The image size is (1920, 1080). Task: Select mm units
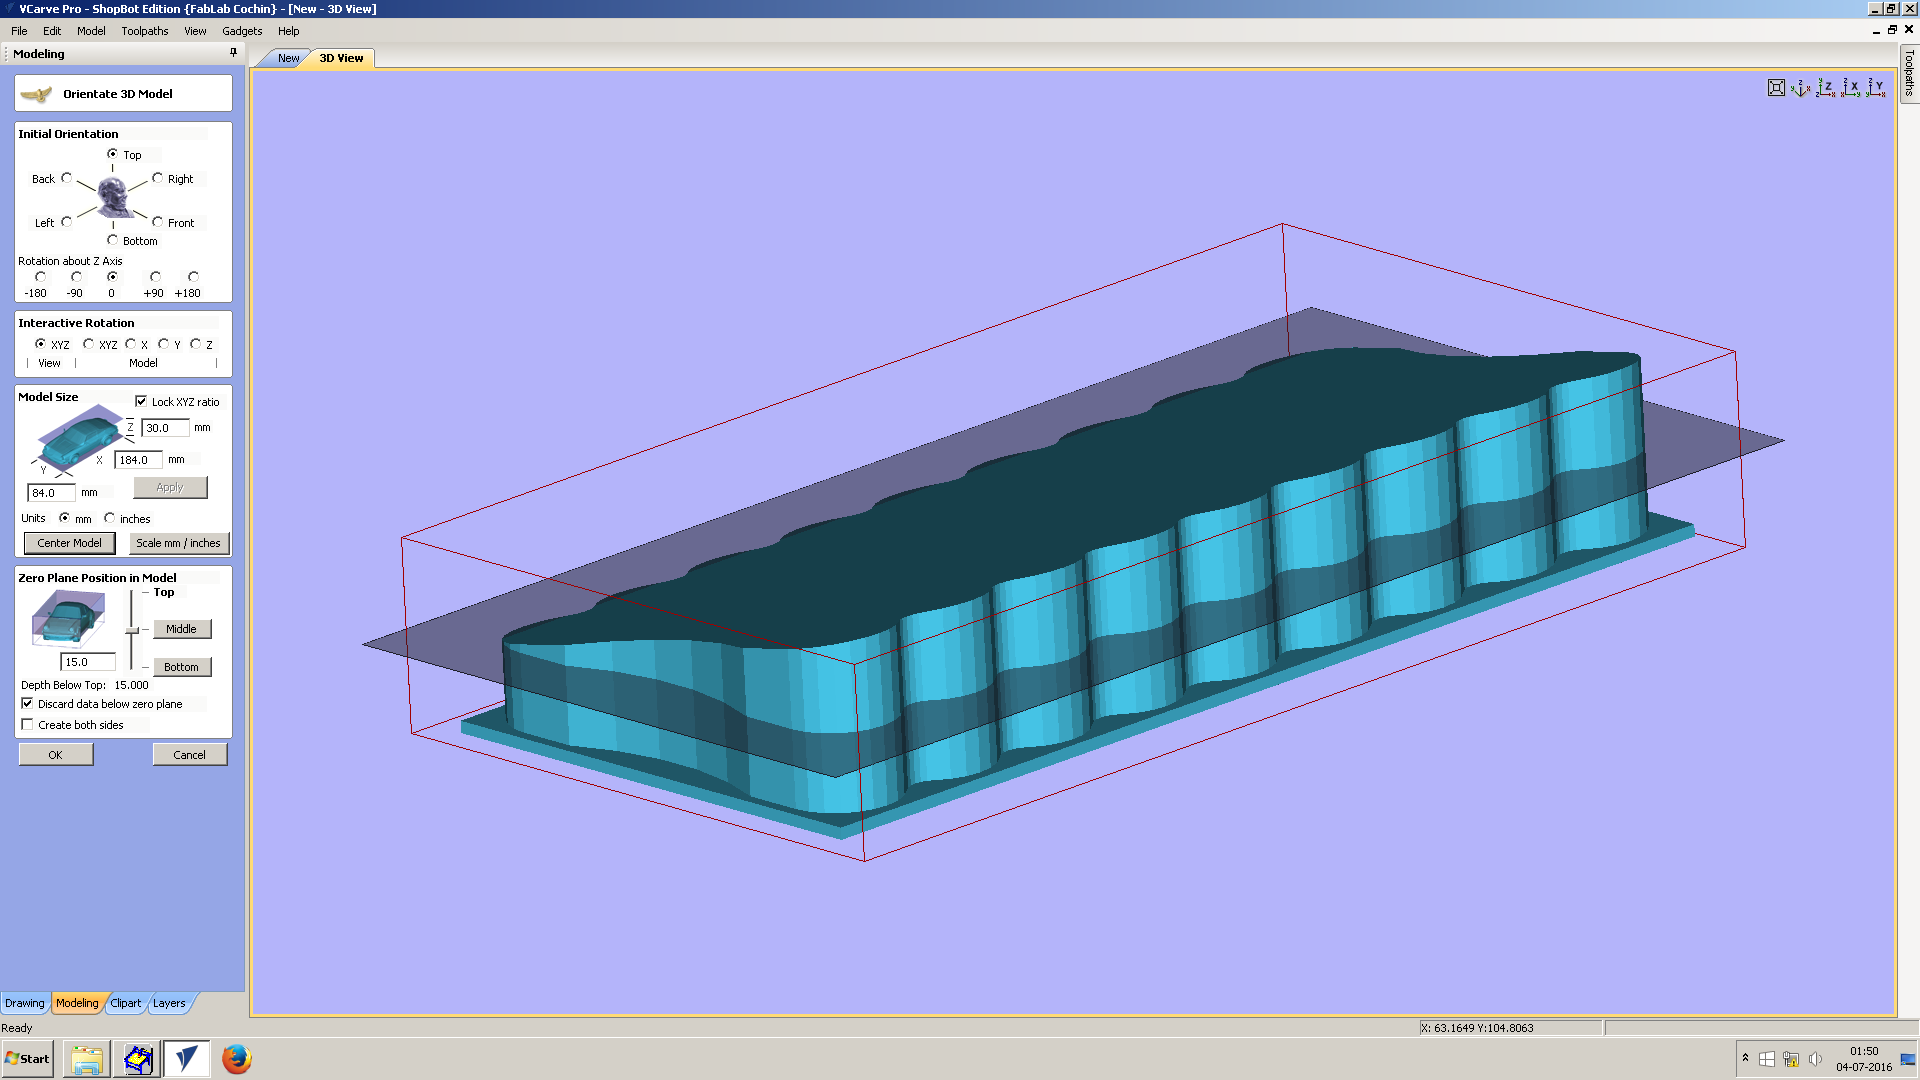[65, 518]
